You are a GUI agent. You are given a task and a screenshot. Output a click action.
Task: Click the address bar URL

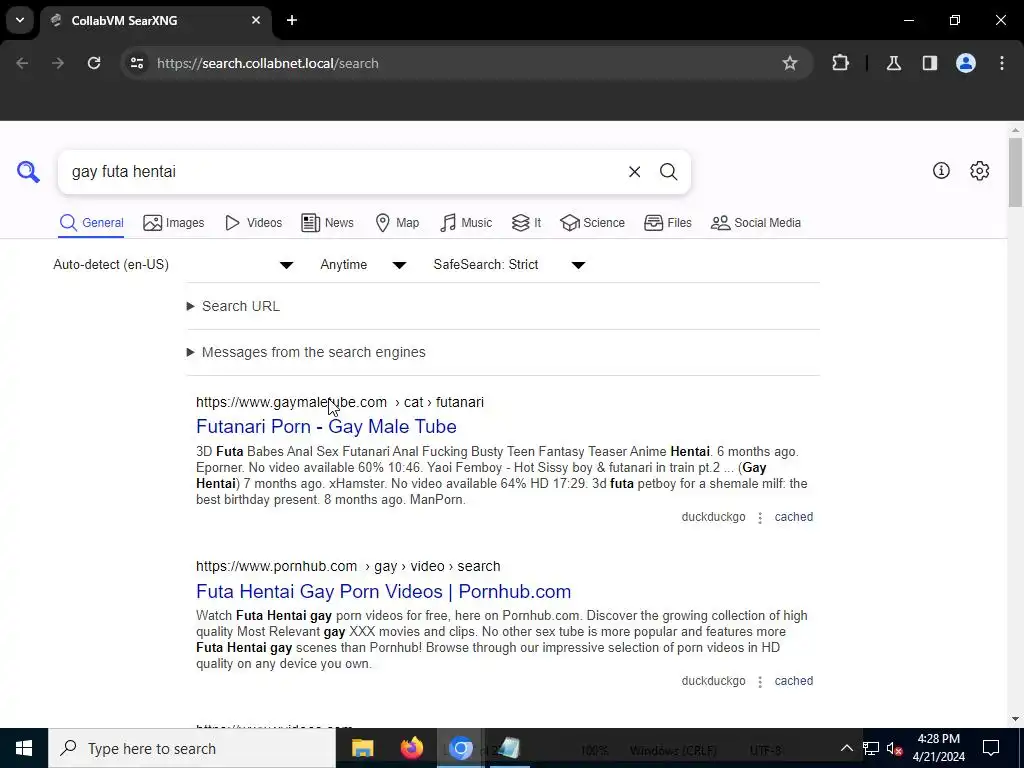click(x=268, y=63)
